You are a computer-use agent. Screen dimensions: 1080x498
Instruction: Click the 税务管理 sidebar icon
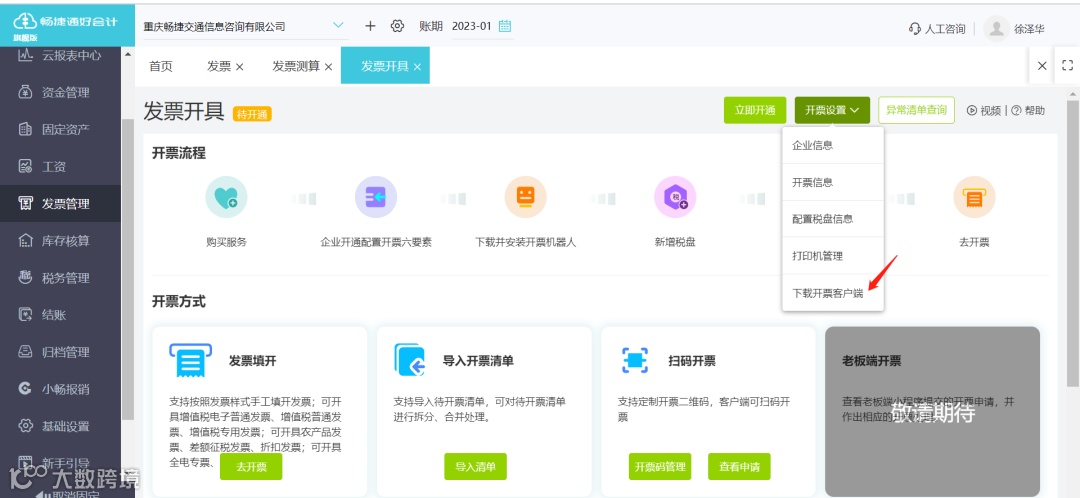point(25,278)
